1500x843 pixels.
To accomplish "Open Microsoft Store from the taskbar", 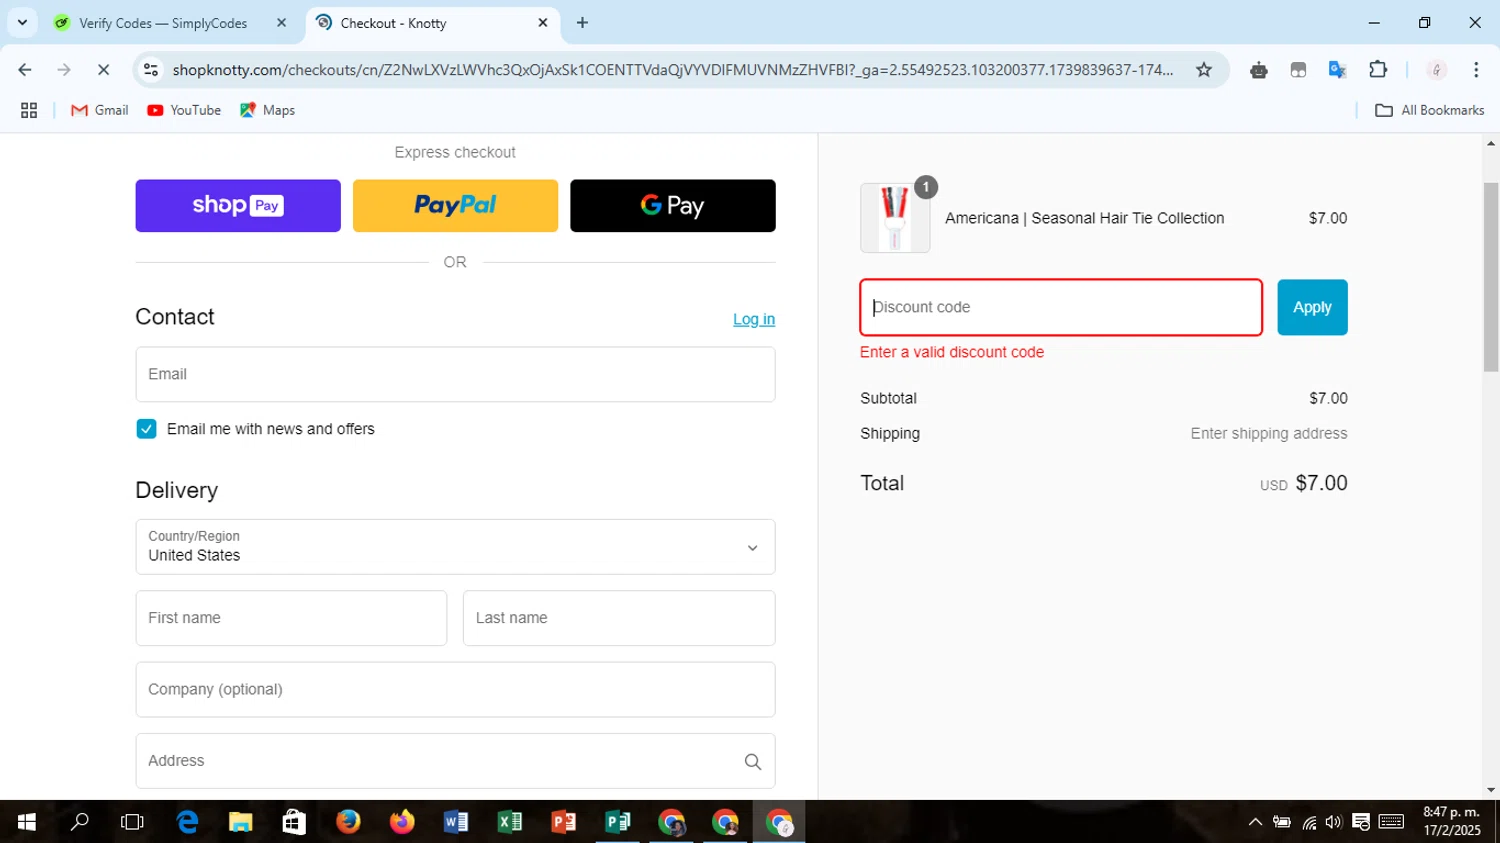I will coord(294,822).
